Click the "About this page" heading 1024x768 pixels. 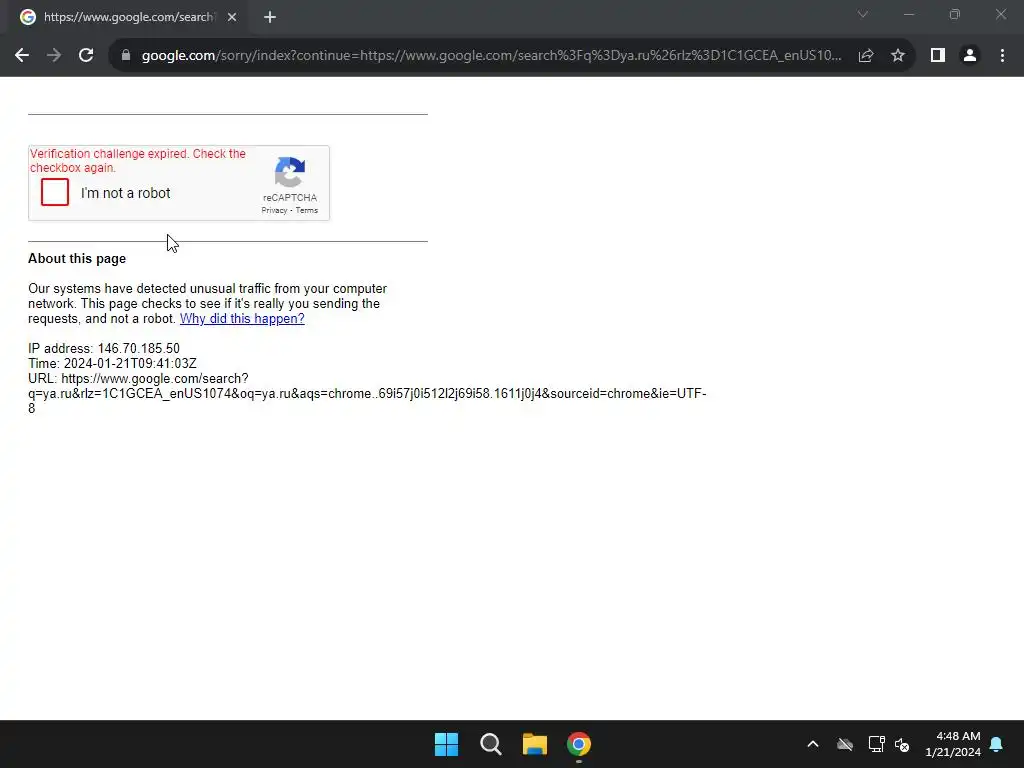click(77, 259)
